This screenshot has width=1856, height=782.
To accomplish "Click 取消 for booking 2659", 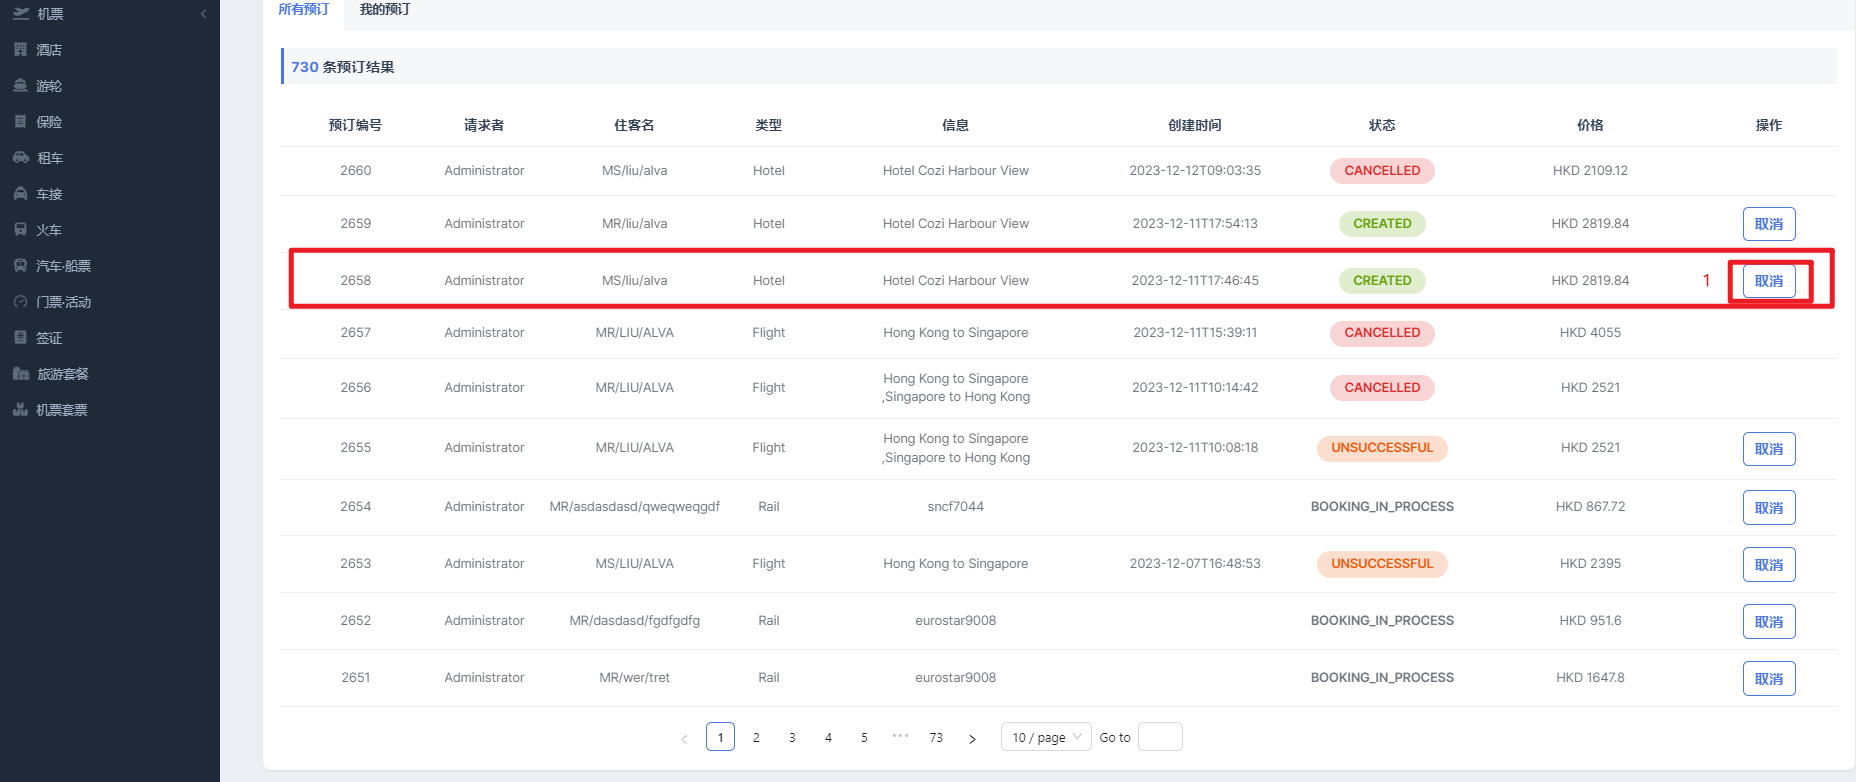I will pos(1768,224).
